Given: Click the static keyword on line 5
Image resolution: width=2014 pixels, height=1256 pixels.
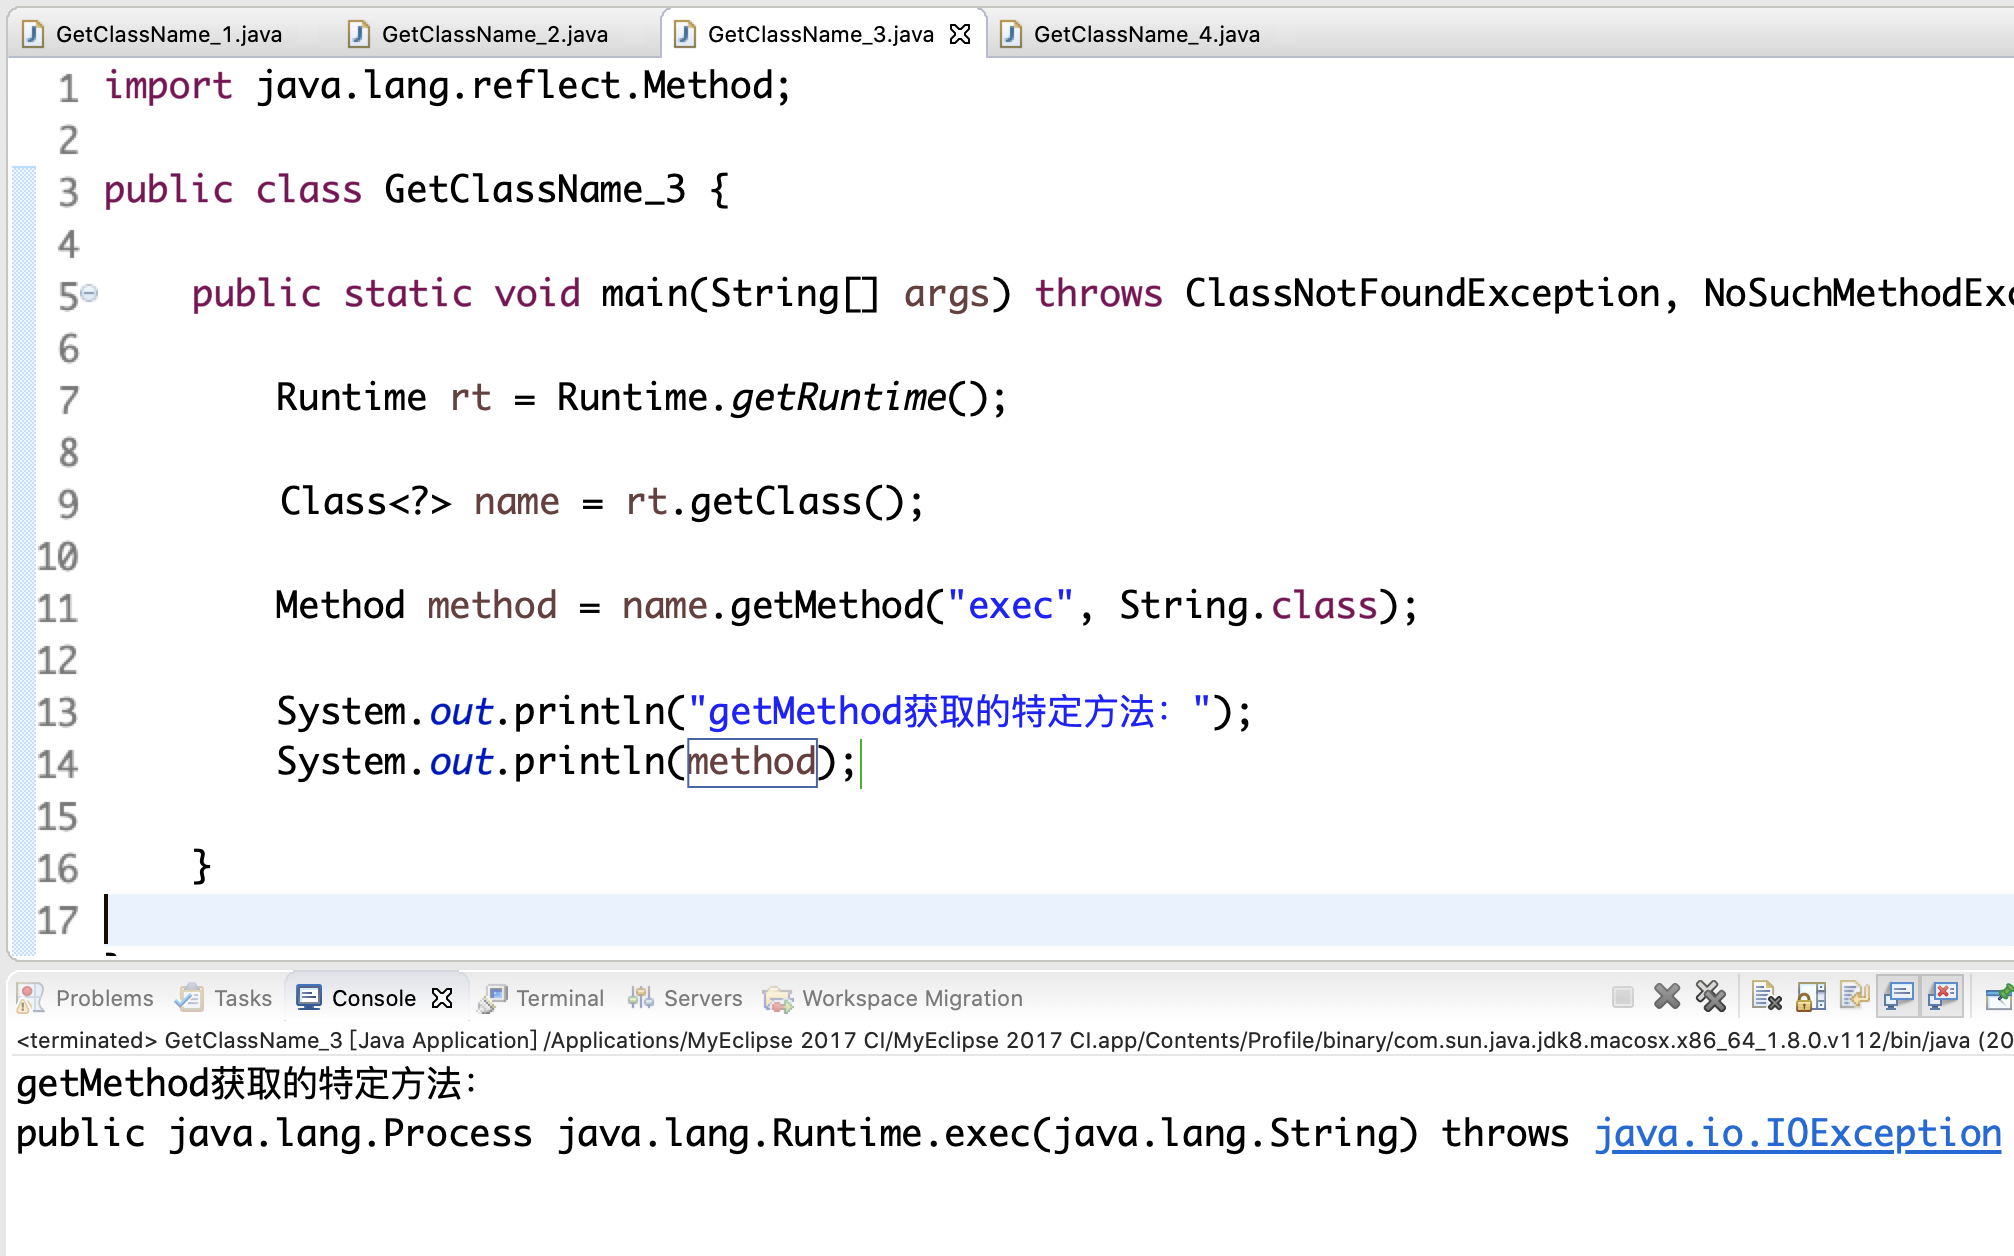Looking at the screenshot, I should pyautogui.click(x=407, y=294).
